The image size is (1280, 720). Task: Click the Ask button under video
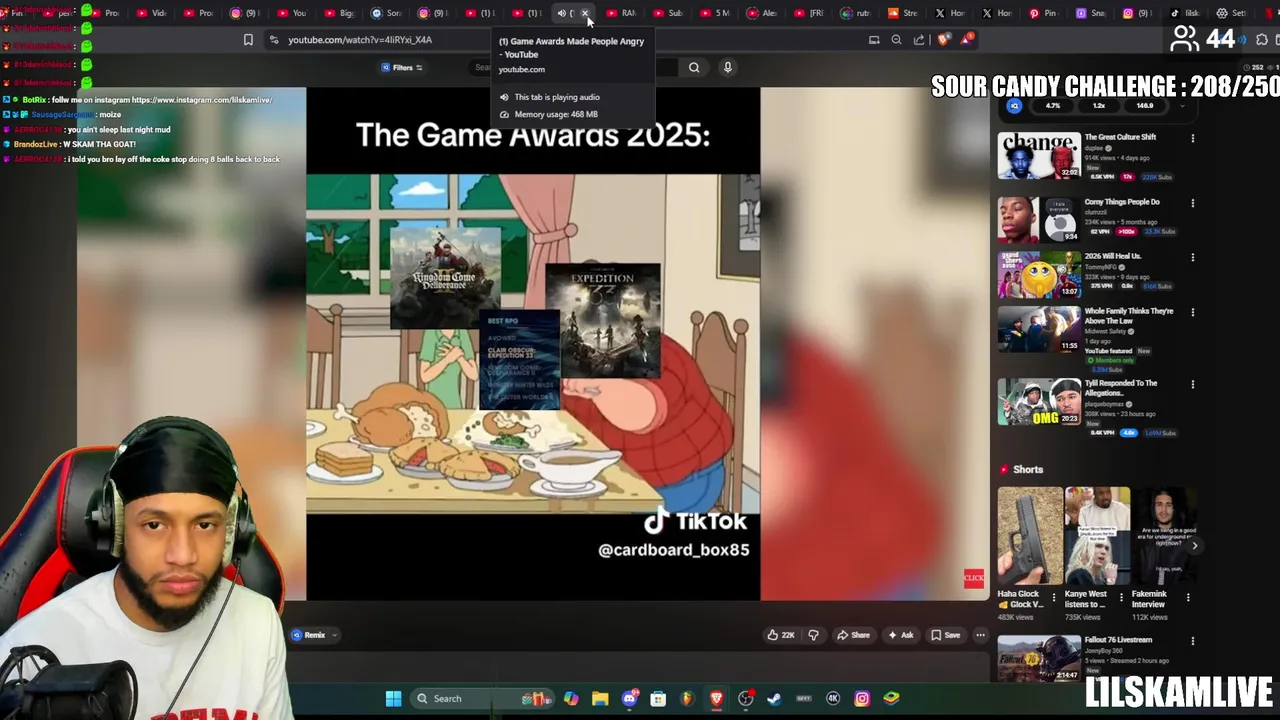(900, 635)
